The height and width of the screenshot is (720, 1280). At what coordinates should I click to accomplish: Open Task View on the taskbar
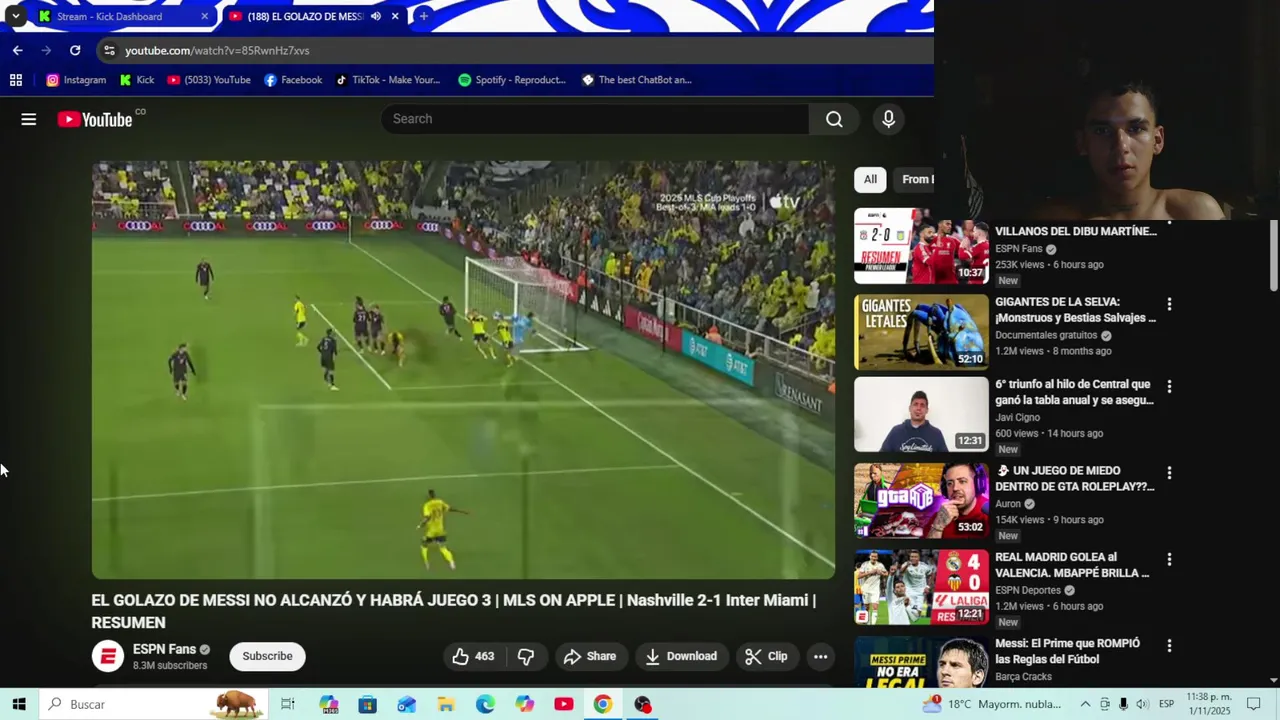tap(287, 704)
